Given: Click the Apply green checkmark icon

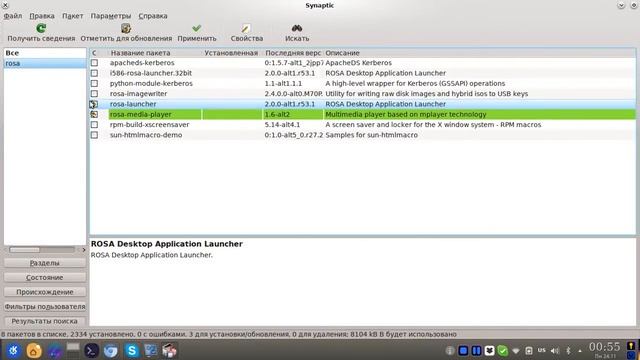Looking at the screenshot, I should click(x=196, y=28).
